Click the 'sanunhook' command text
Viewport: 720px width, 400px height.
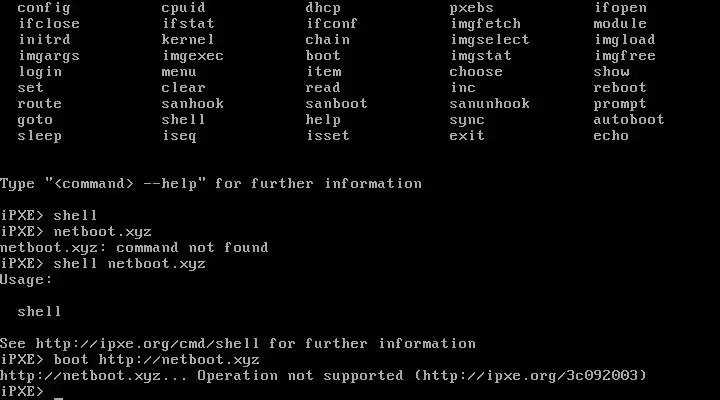pos(489,103)
